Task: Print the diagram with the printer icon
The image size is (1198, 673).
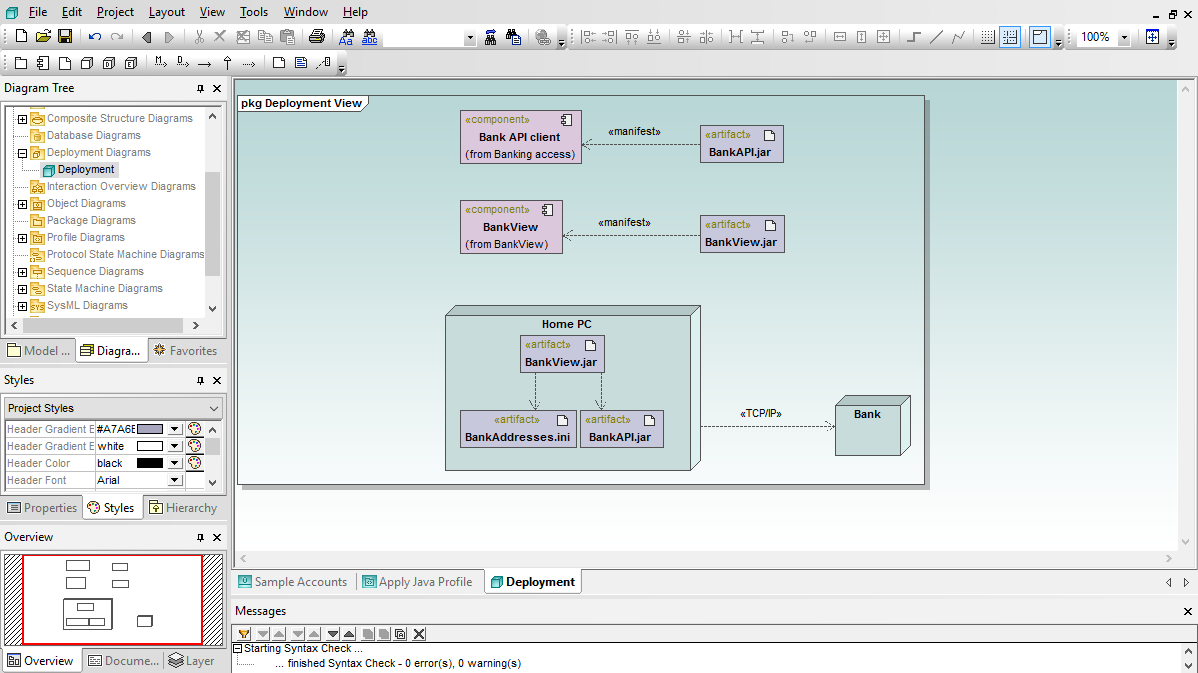Action: coord(316,37)
